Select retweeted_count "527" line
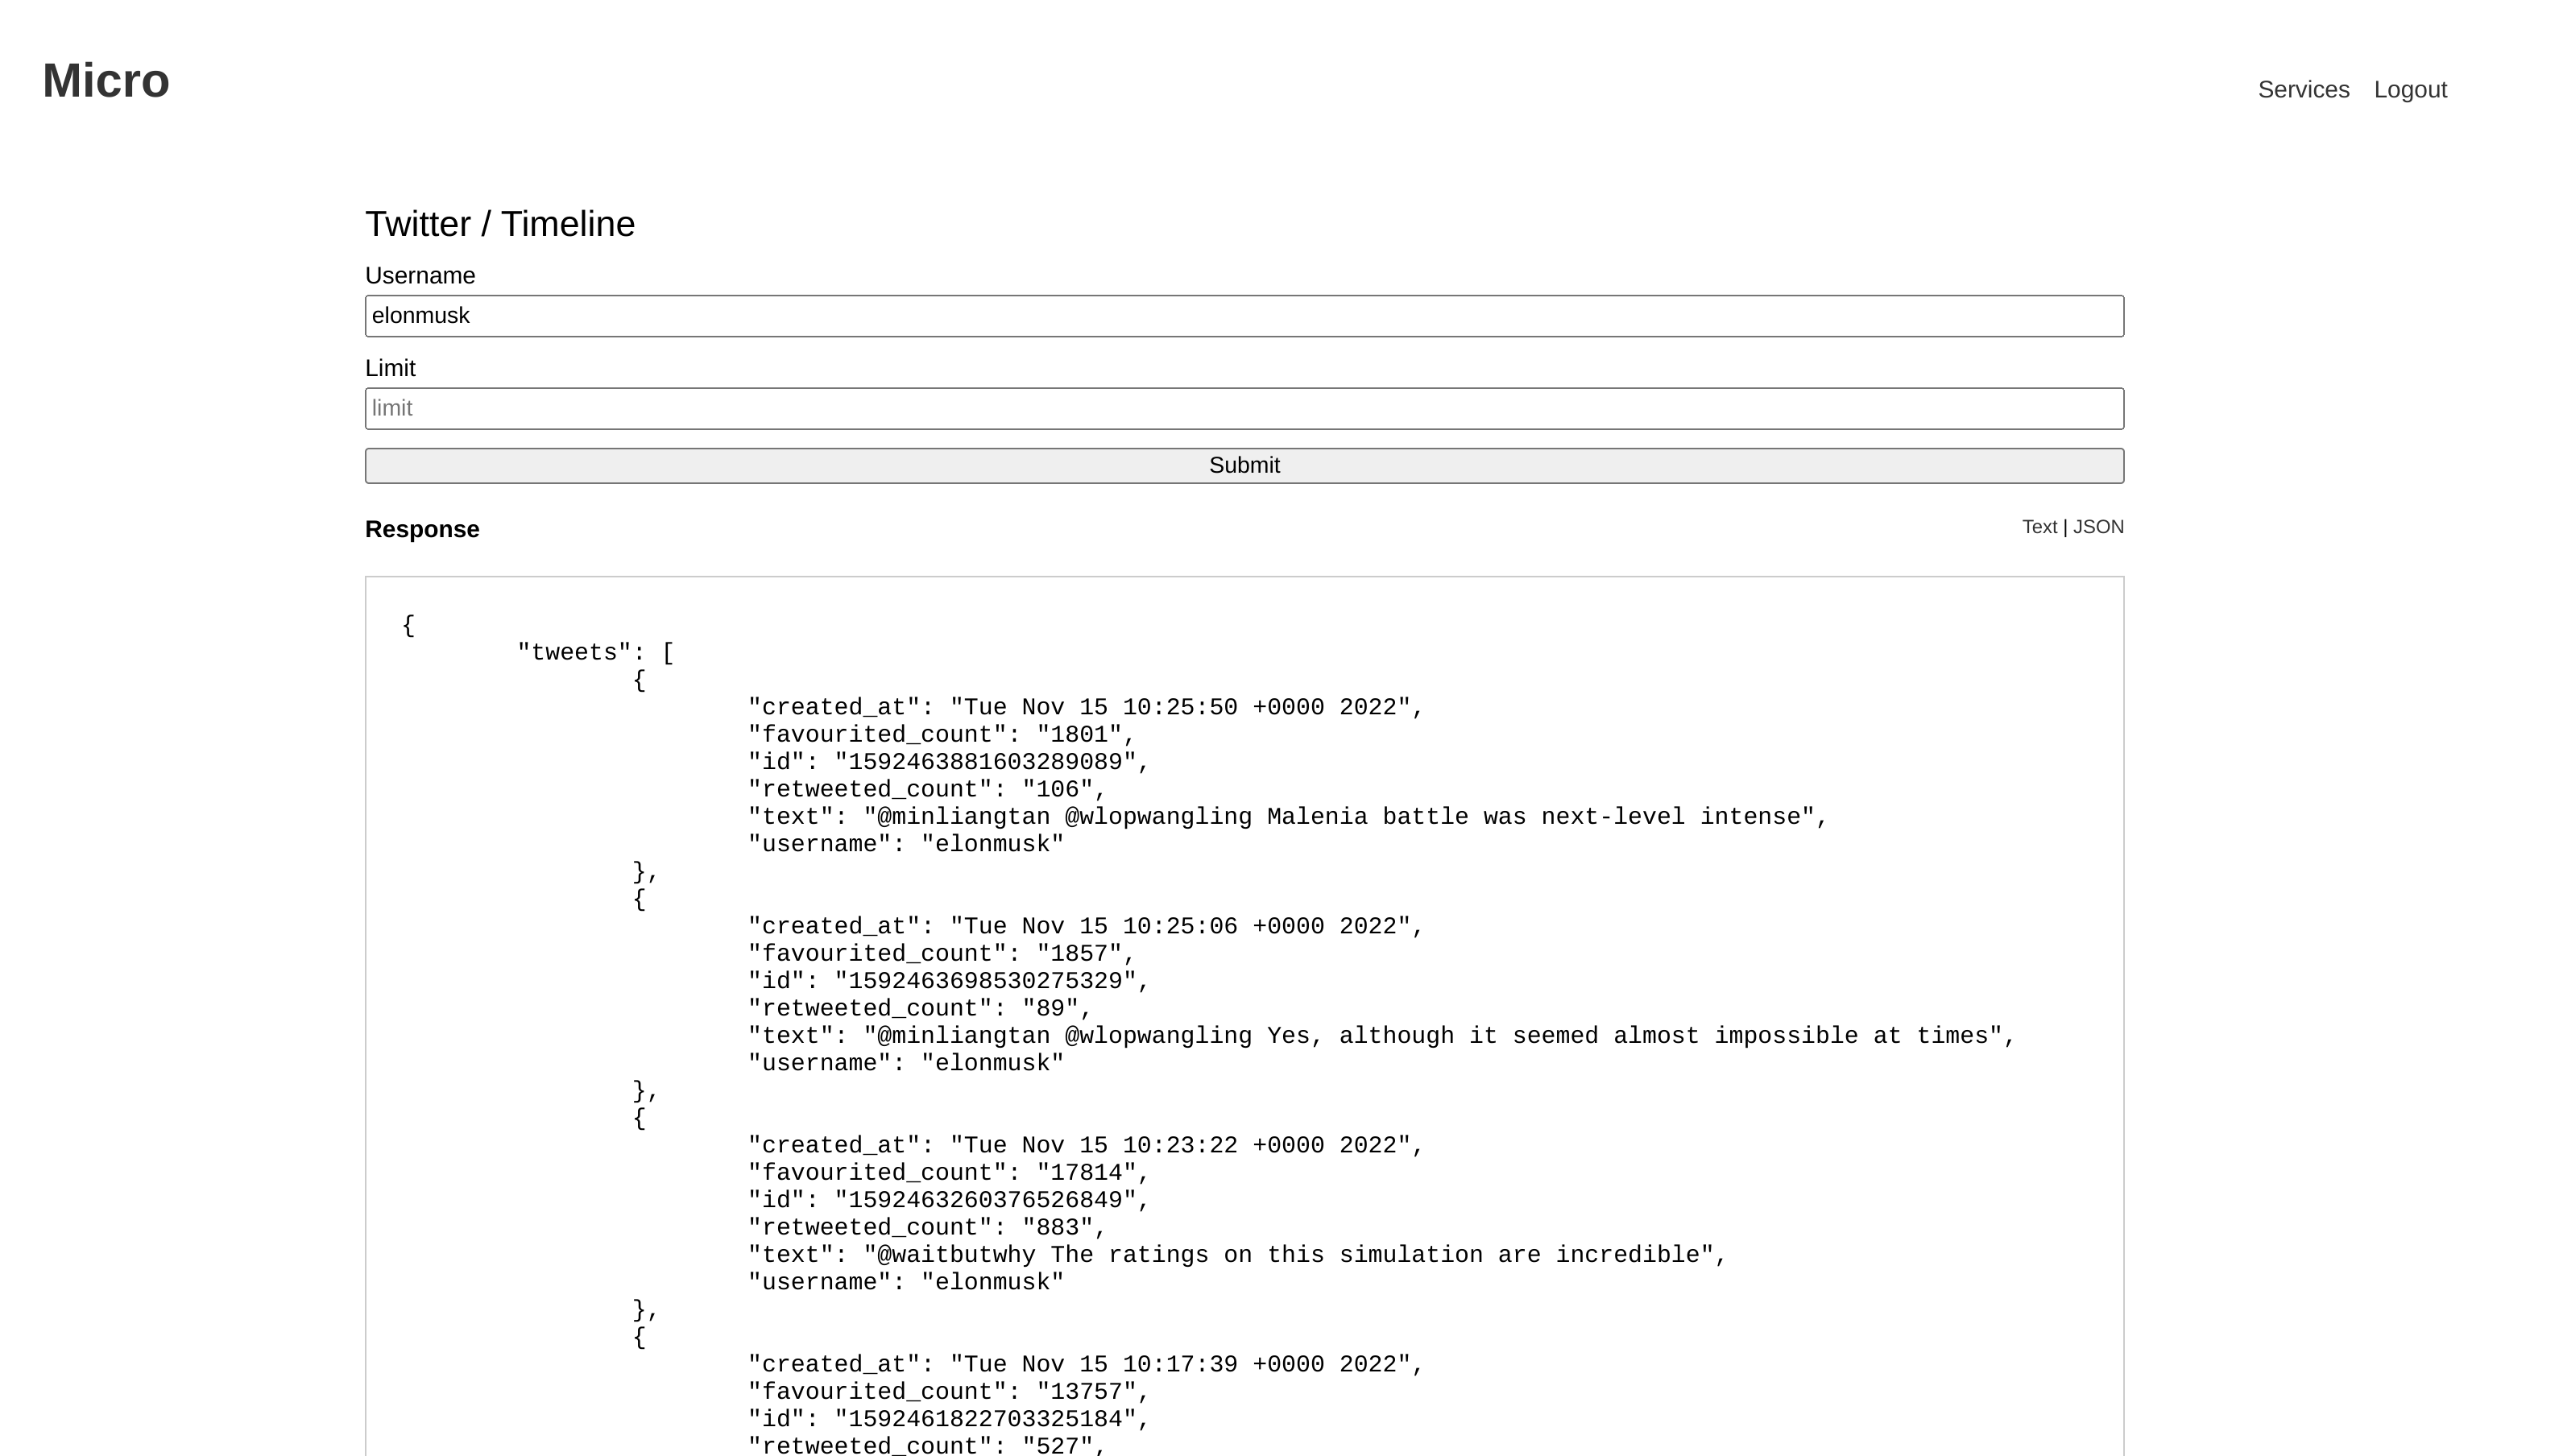2559x1456 pixels. (927, 1446)
